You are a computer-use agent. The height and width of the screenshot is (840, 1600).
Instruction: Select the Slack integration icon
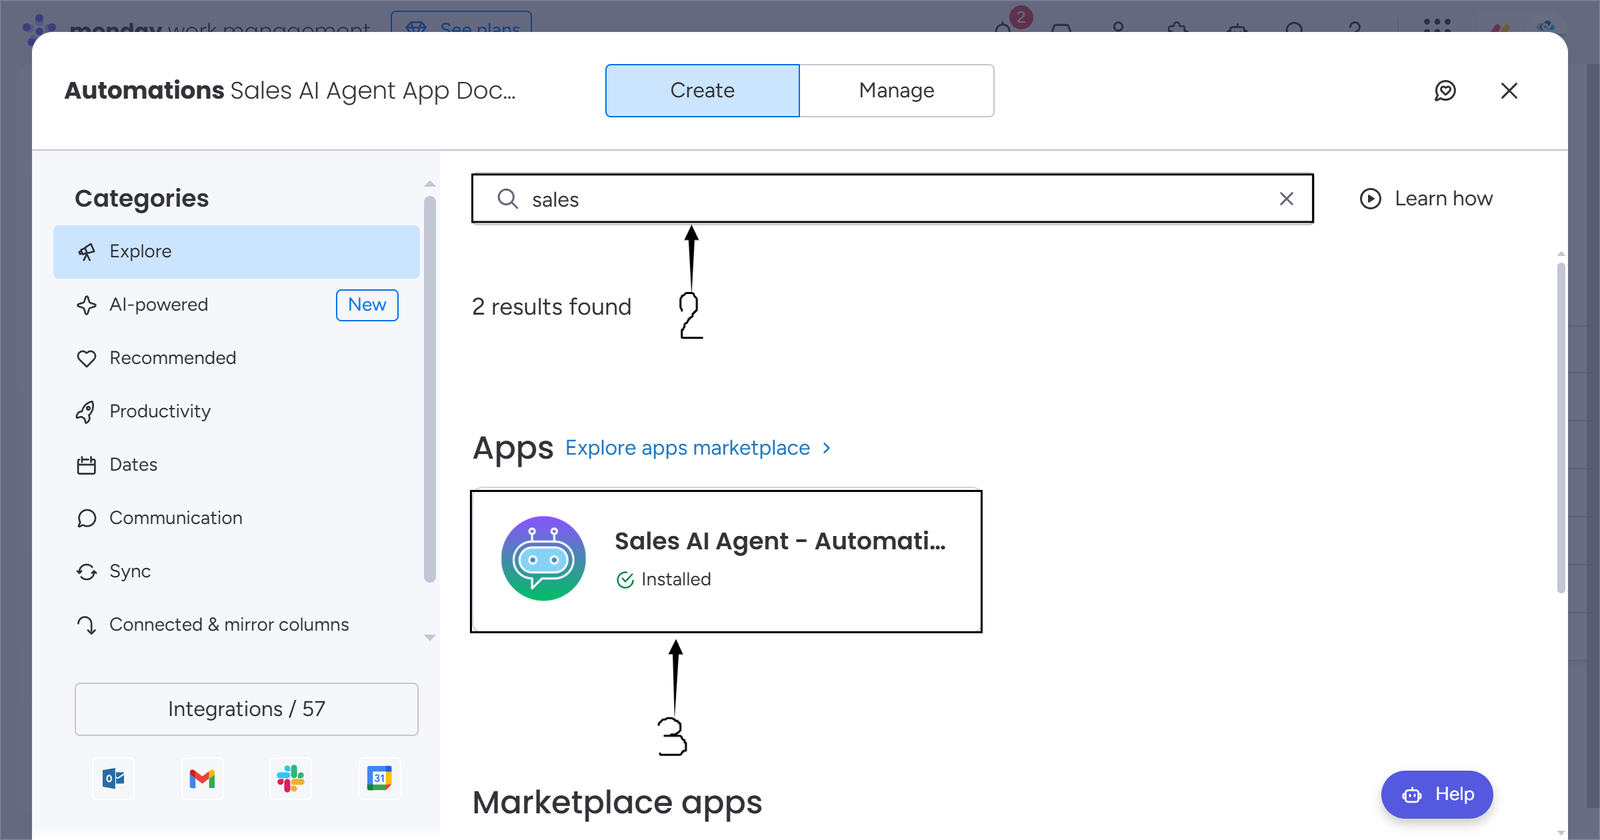[x=291, y=778]
